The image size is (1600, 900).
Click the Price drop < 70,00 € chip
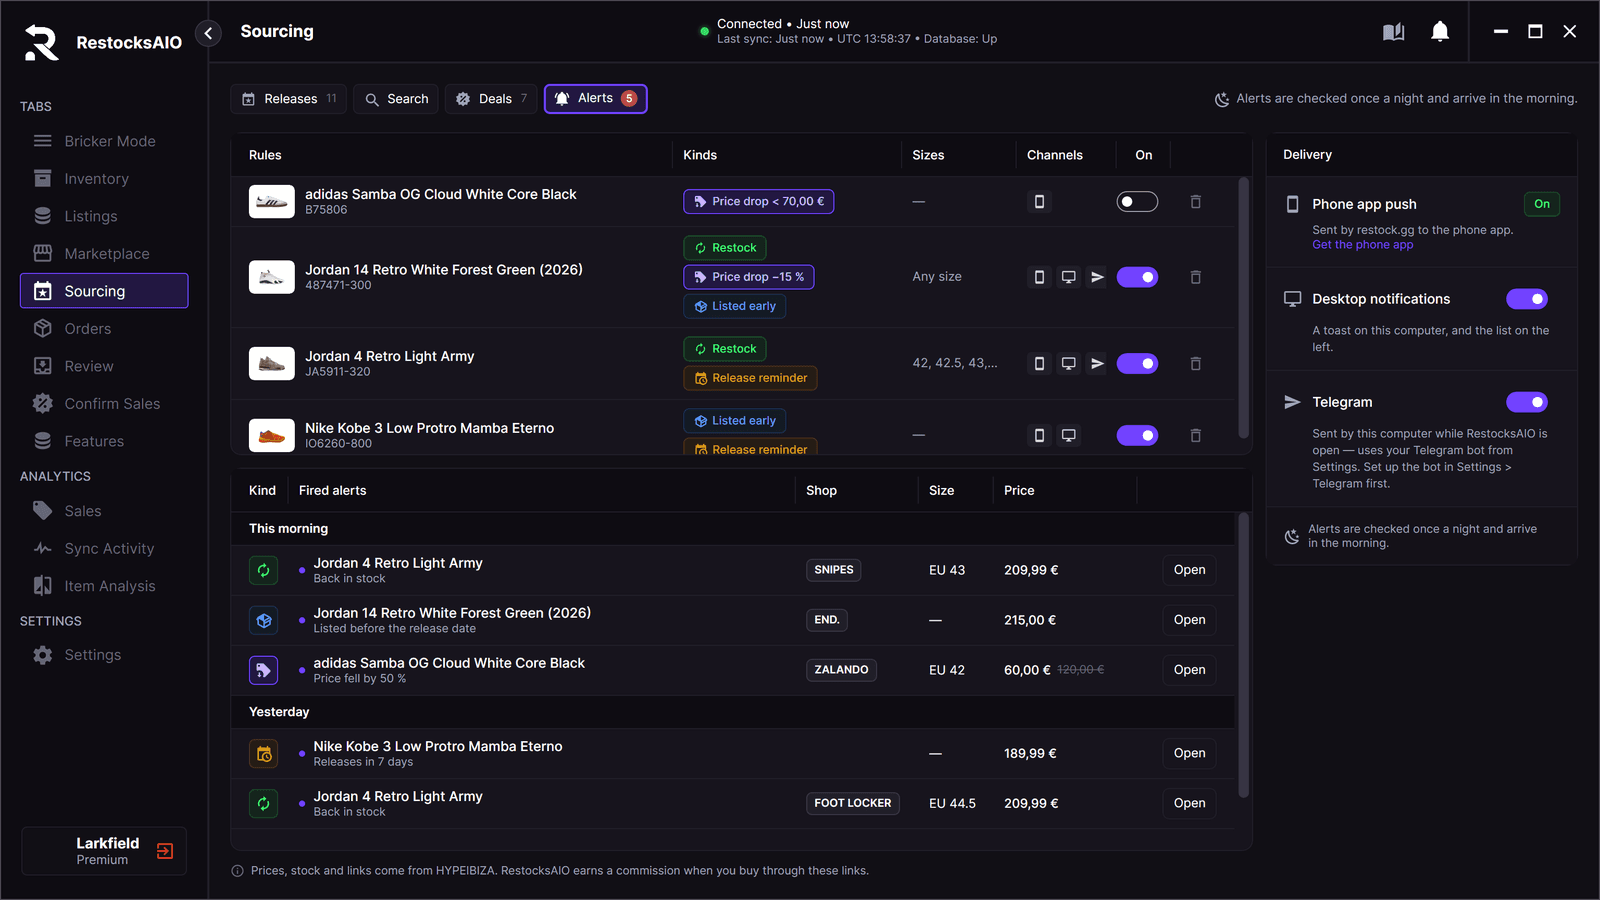759,202
